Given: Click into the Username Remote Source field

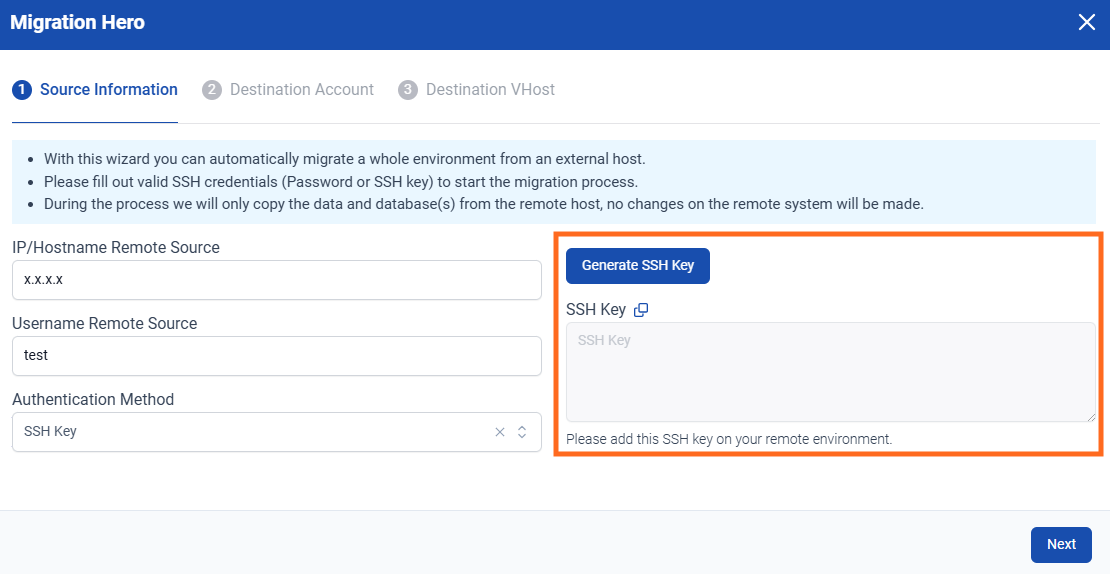Looking at the screenshot, I should pyautogui.click(x=276, y=356).
